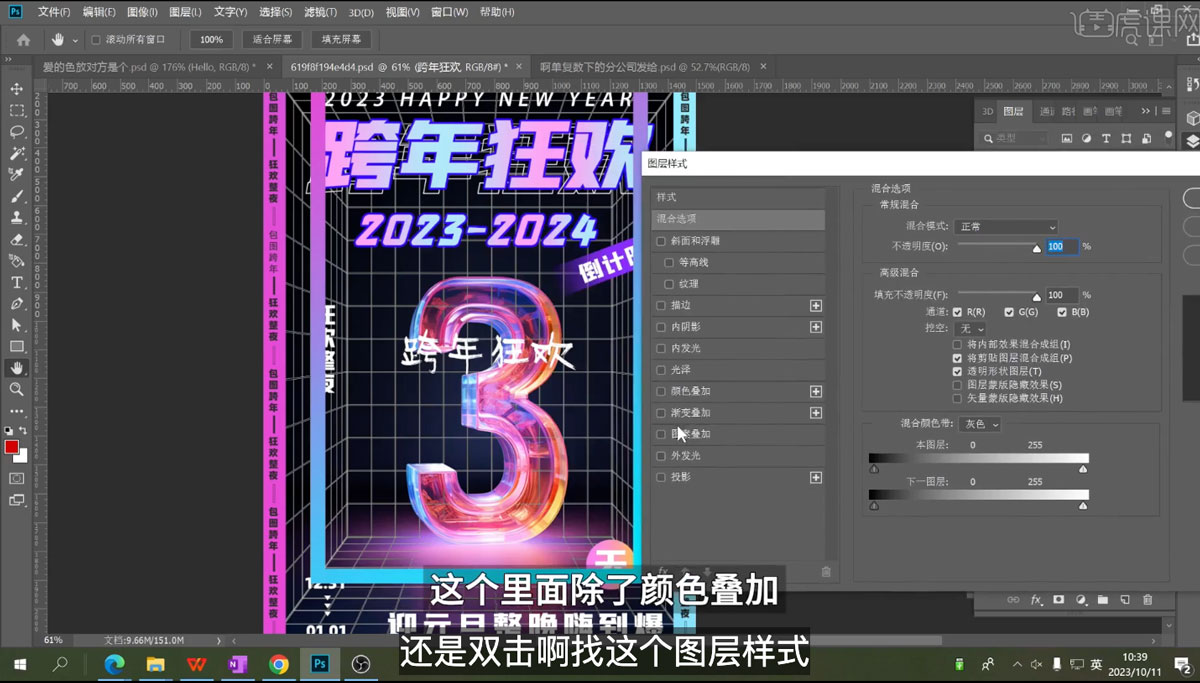
Task: Switch to the 3D panel tab
Action: 986,111
